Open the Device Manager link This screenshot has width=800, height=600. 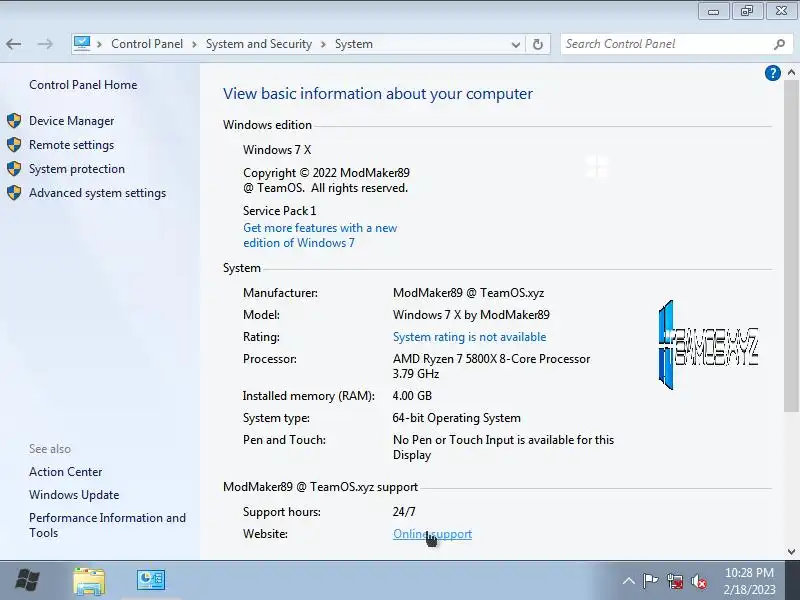[71, 121]
